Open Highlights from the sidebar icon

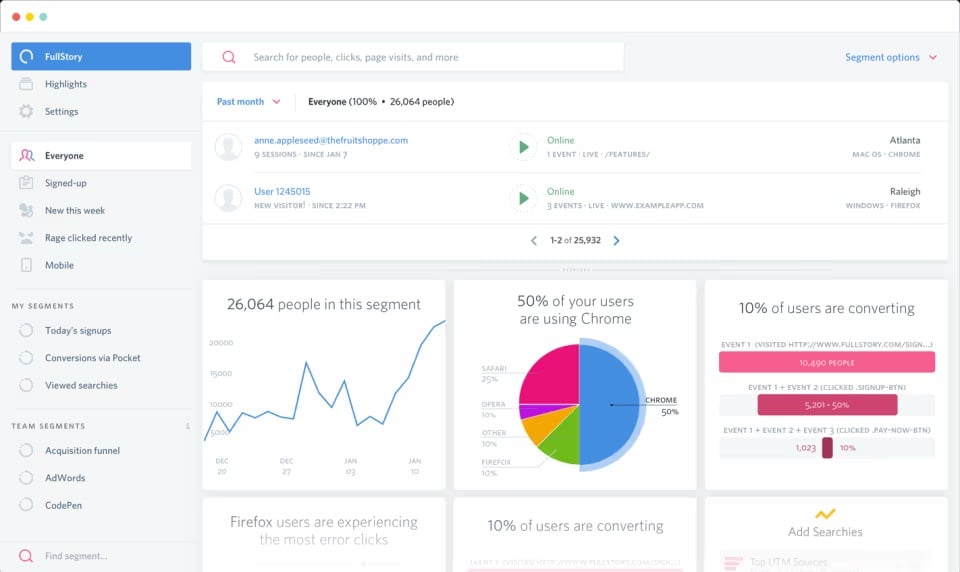[x=26, y=84]
